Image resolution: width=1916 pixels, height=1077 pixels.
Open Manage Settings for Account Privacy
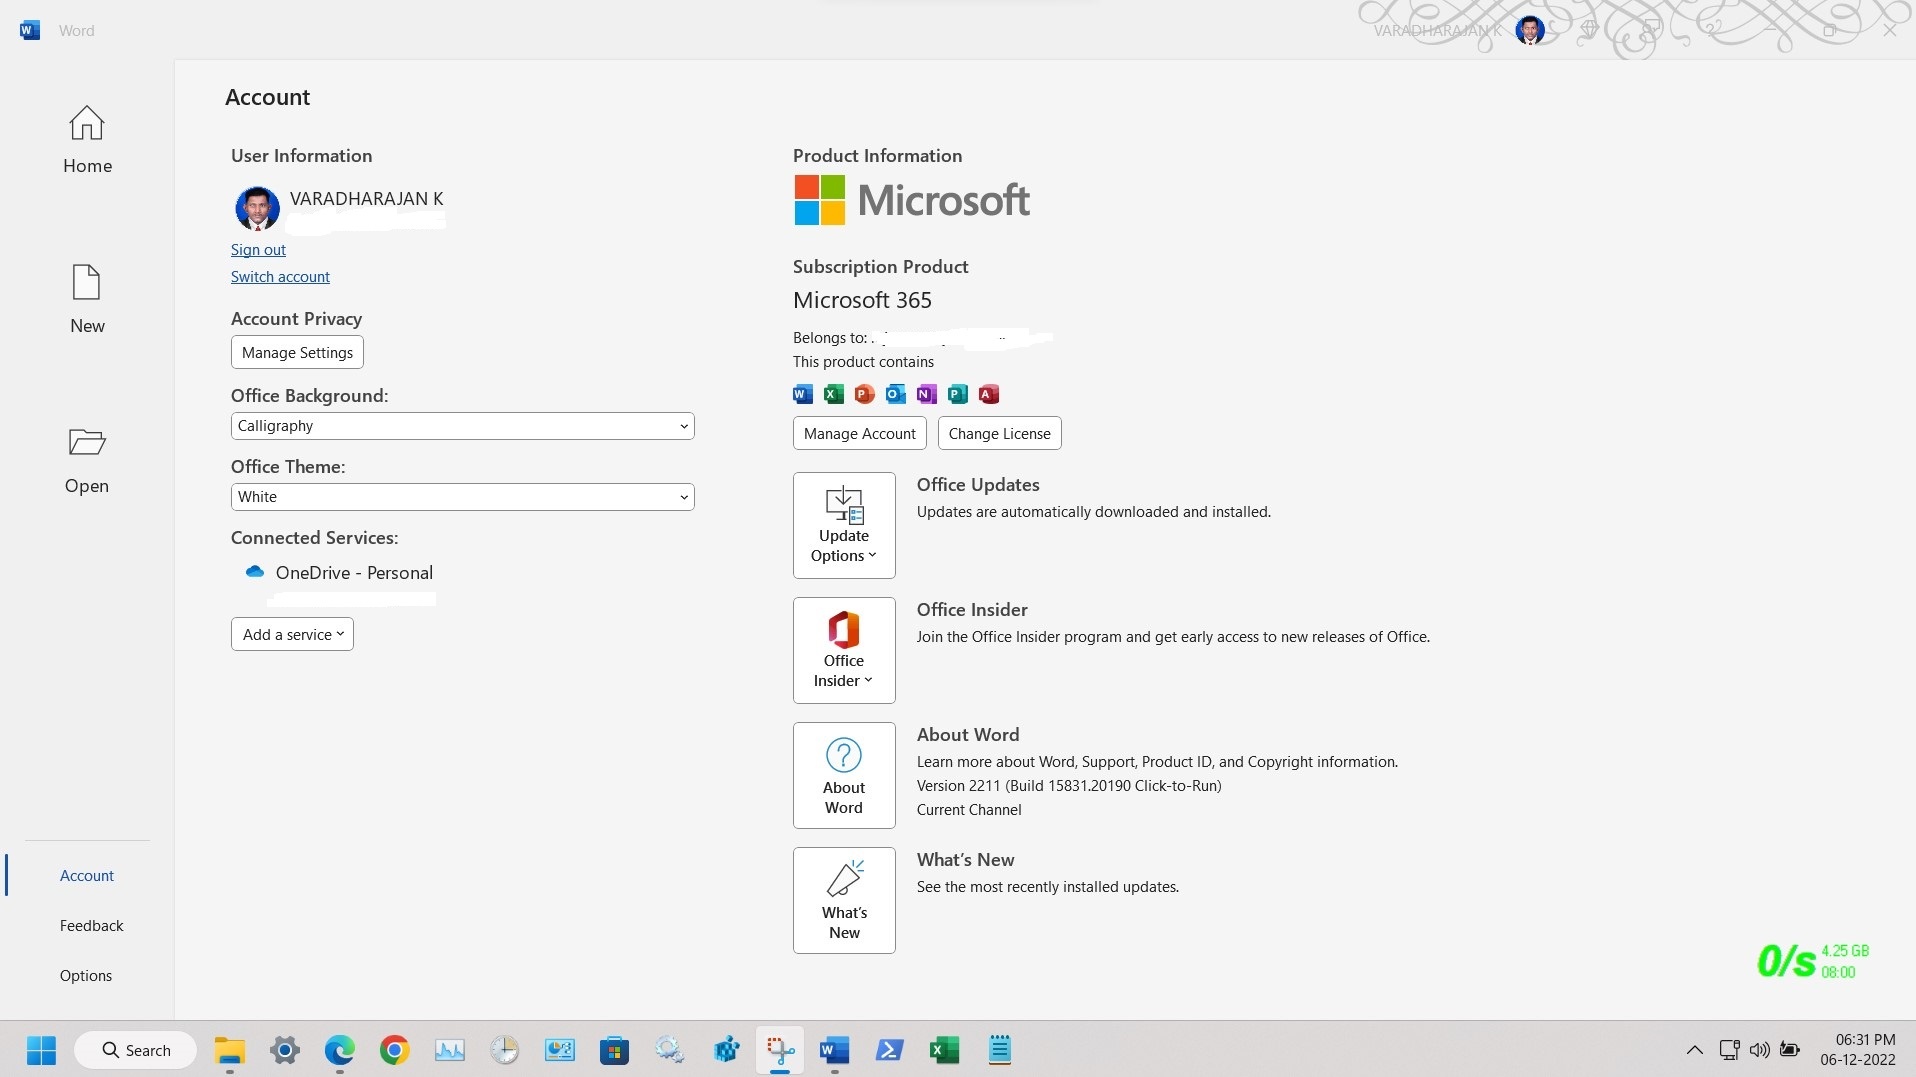(297, 353)
